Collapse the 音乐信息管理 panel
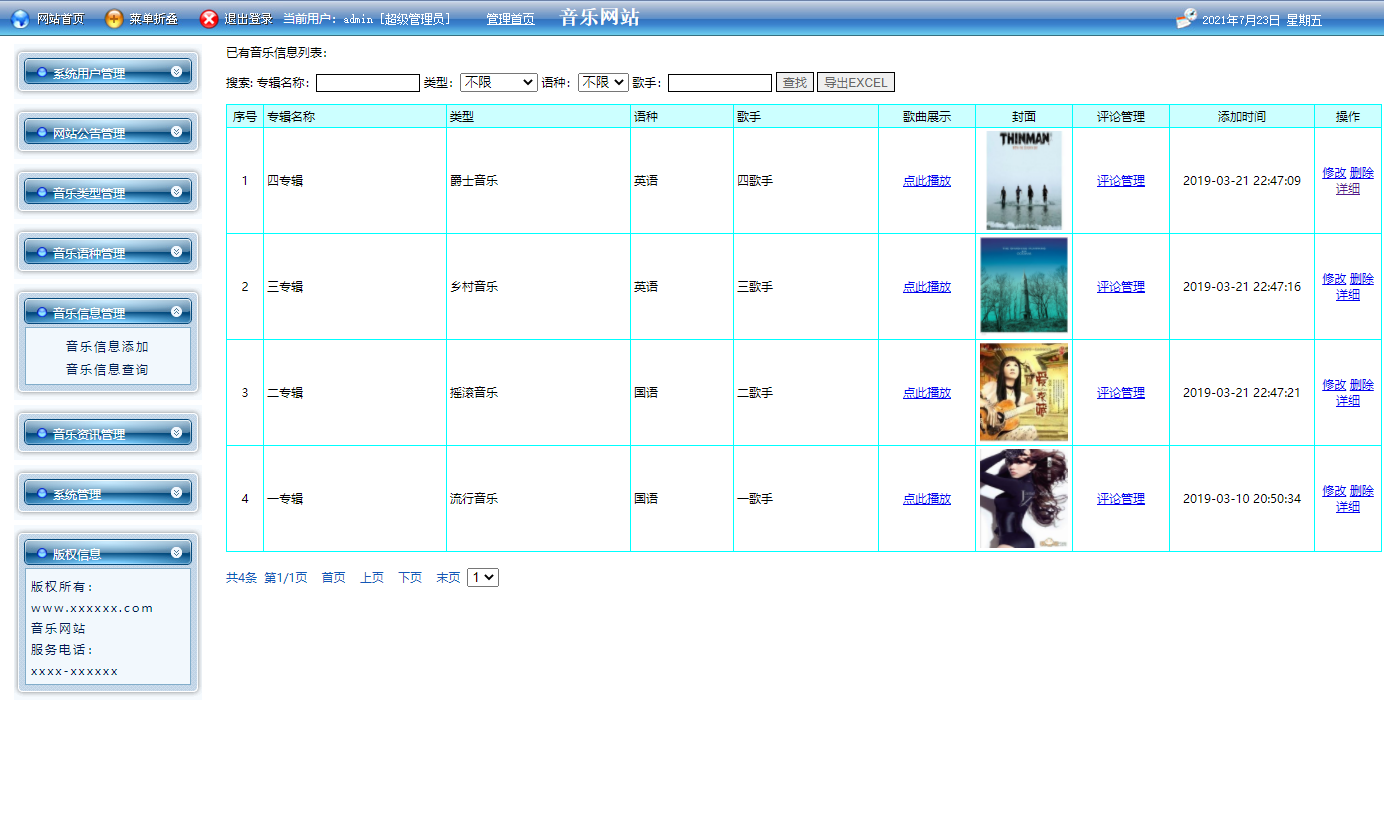Screen dimensions: 1384x817 [x=178, y=311]
